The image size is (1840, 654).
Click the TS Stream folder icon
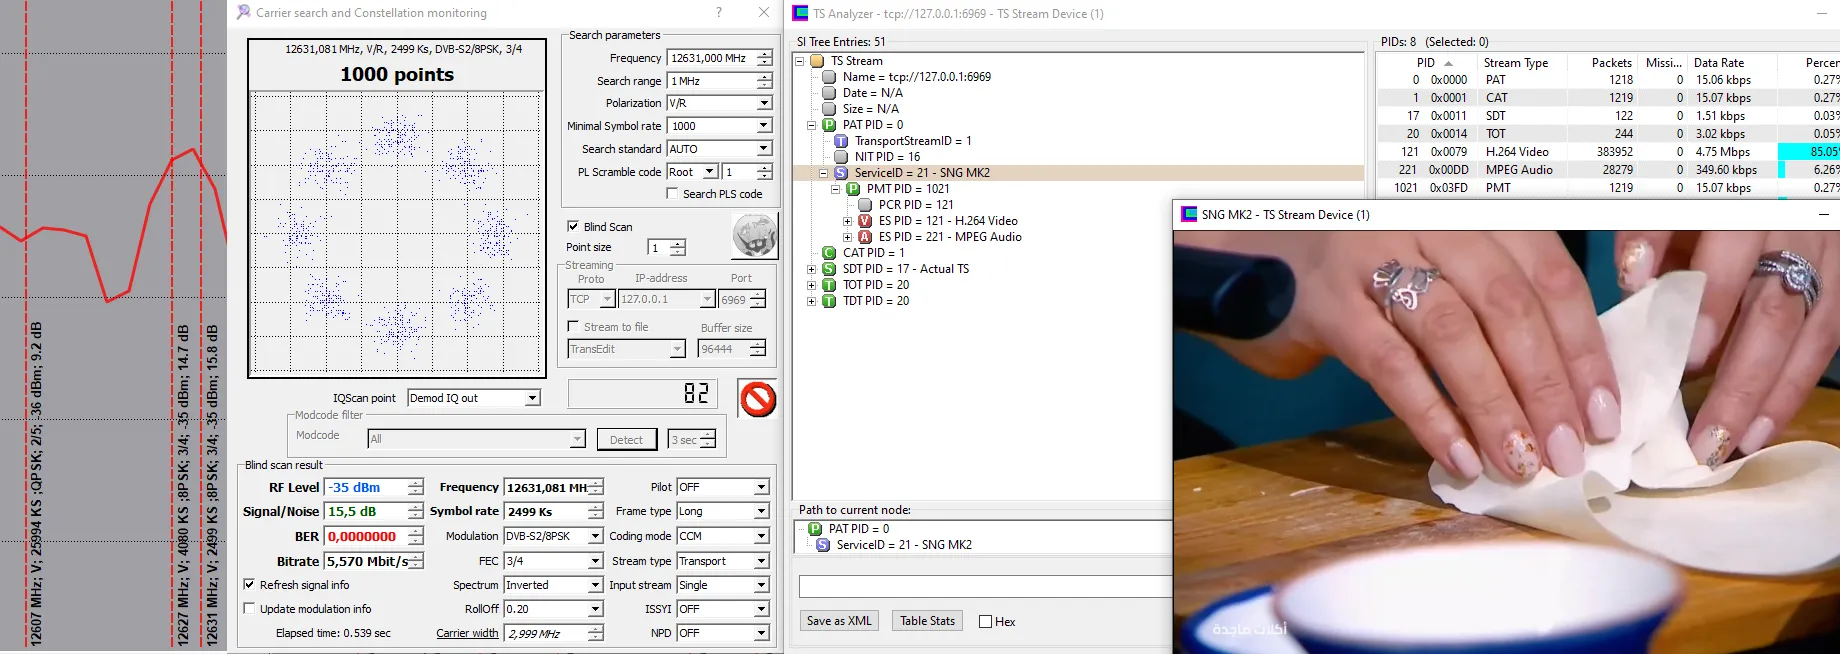(817, 61)
